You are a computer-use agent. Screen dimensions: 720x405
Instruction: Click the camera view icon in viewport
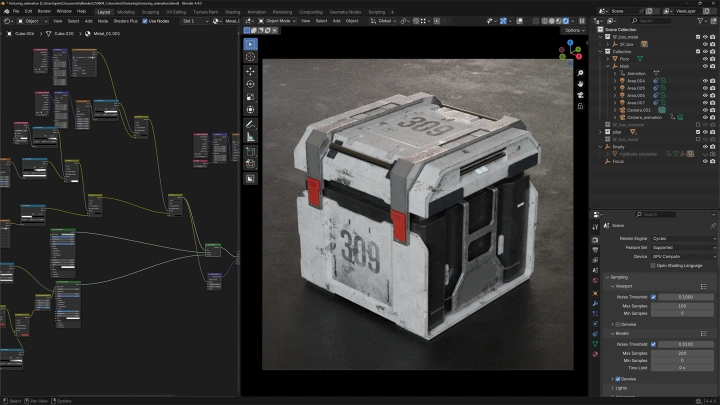(x=580, y=97)
